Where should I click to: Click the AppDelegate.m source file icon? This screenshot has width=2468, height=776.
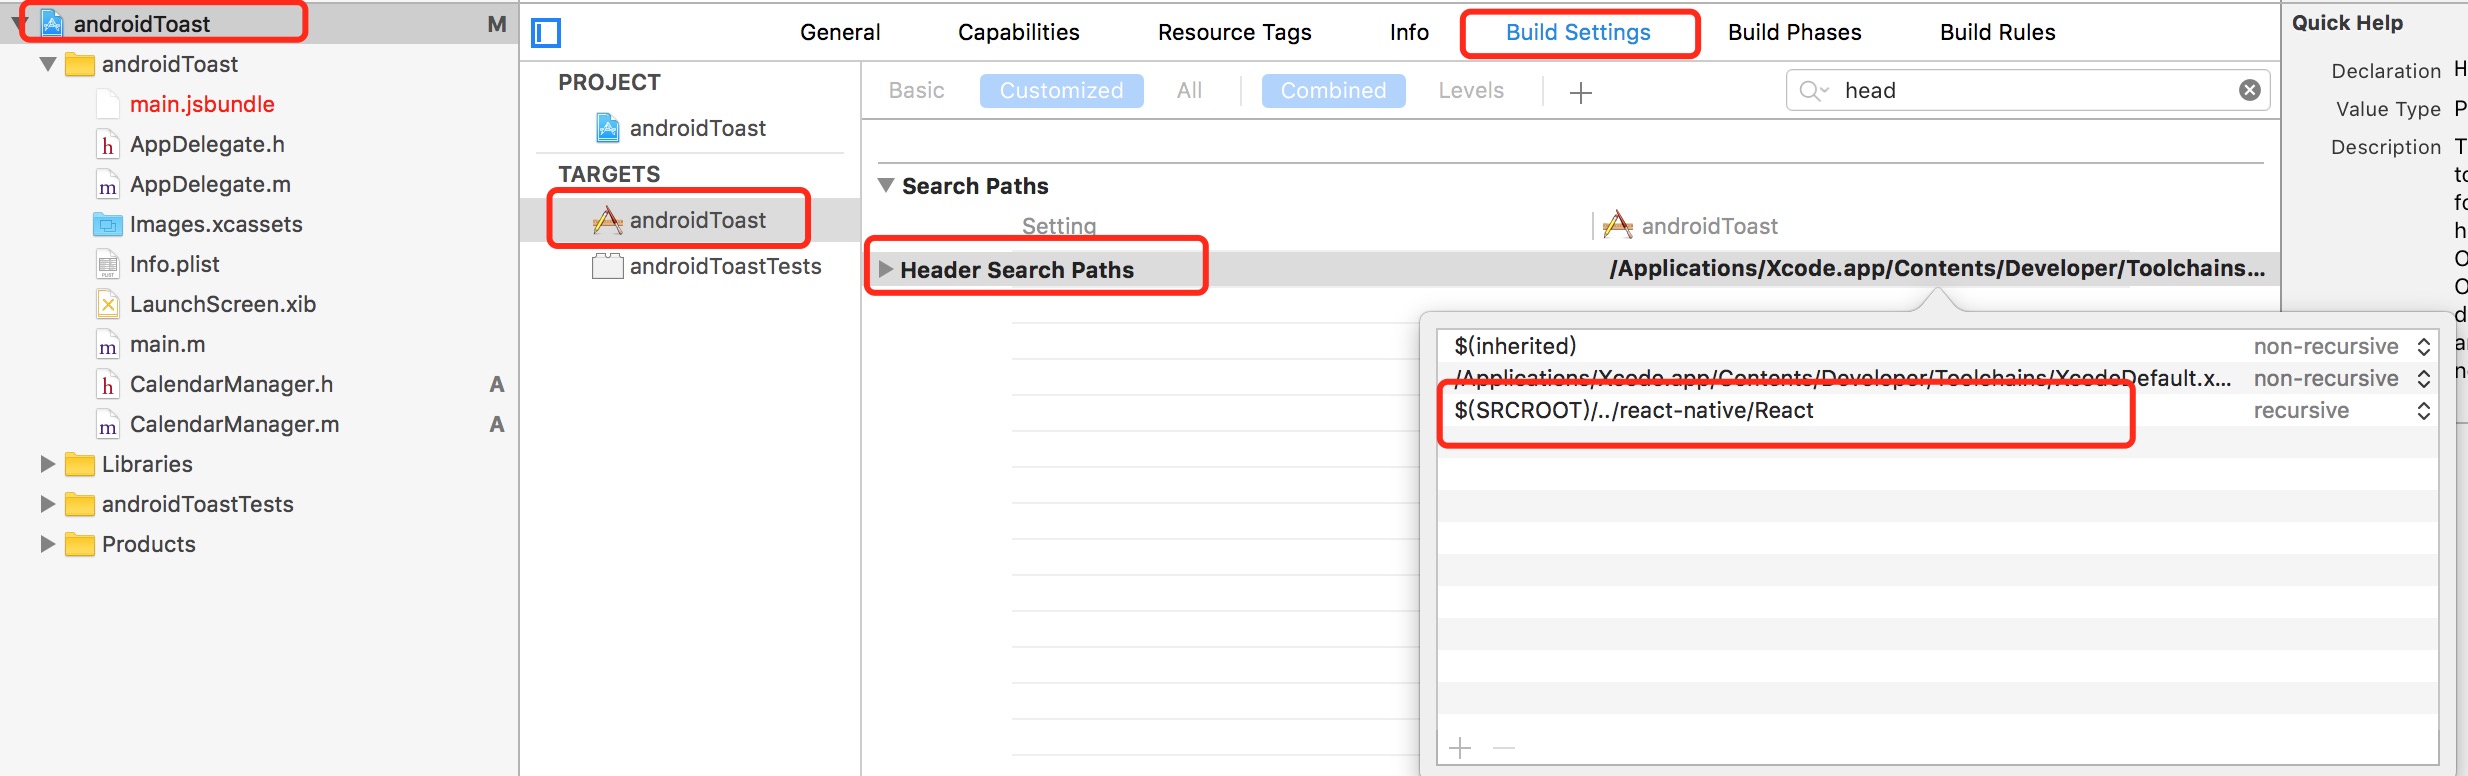(x=107, y=185)
